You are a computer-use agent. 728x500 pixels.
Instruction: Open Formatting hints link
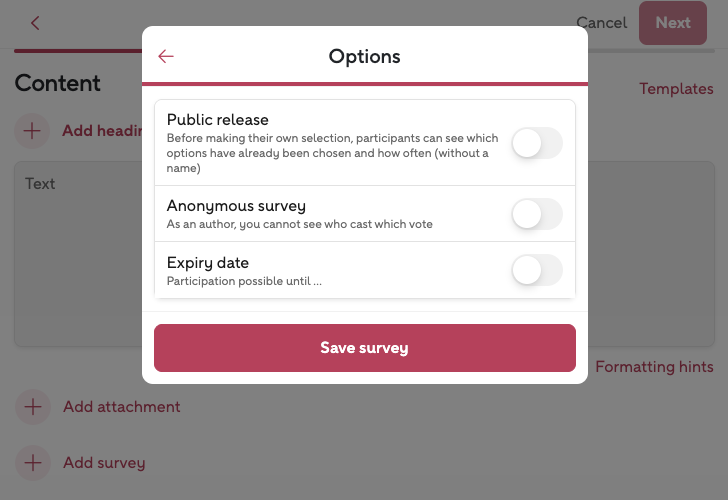pos(654,367)
